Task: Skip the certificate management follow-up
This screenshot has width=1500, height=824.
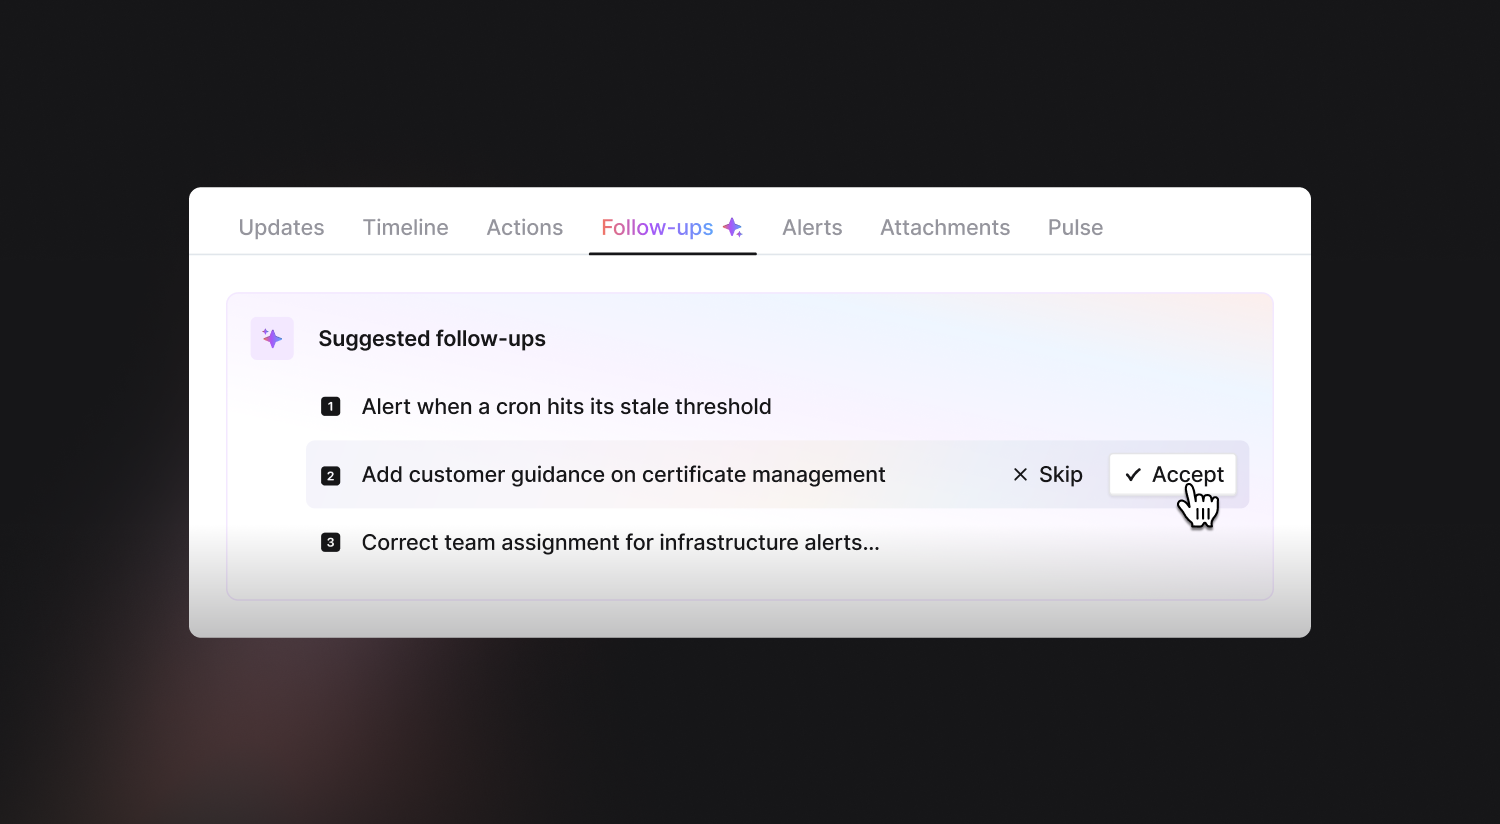Action: pos(1047,475)
